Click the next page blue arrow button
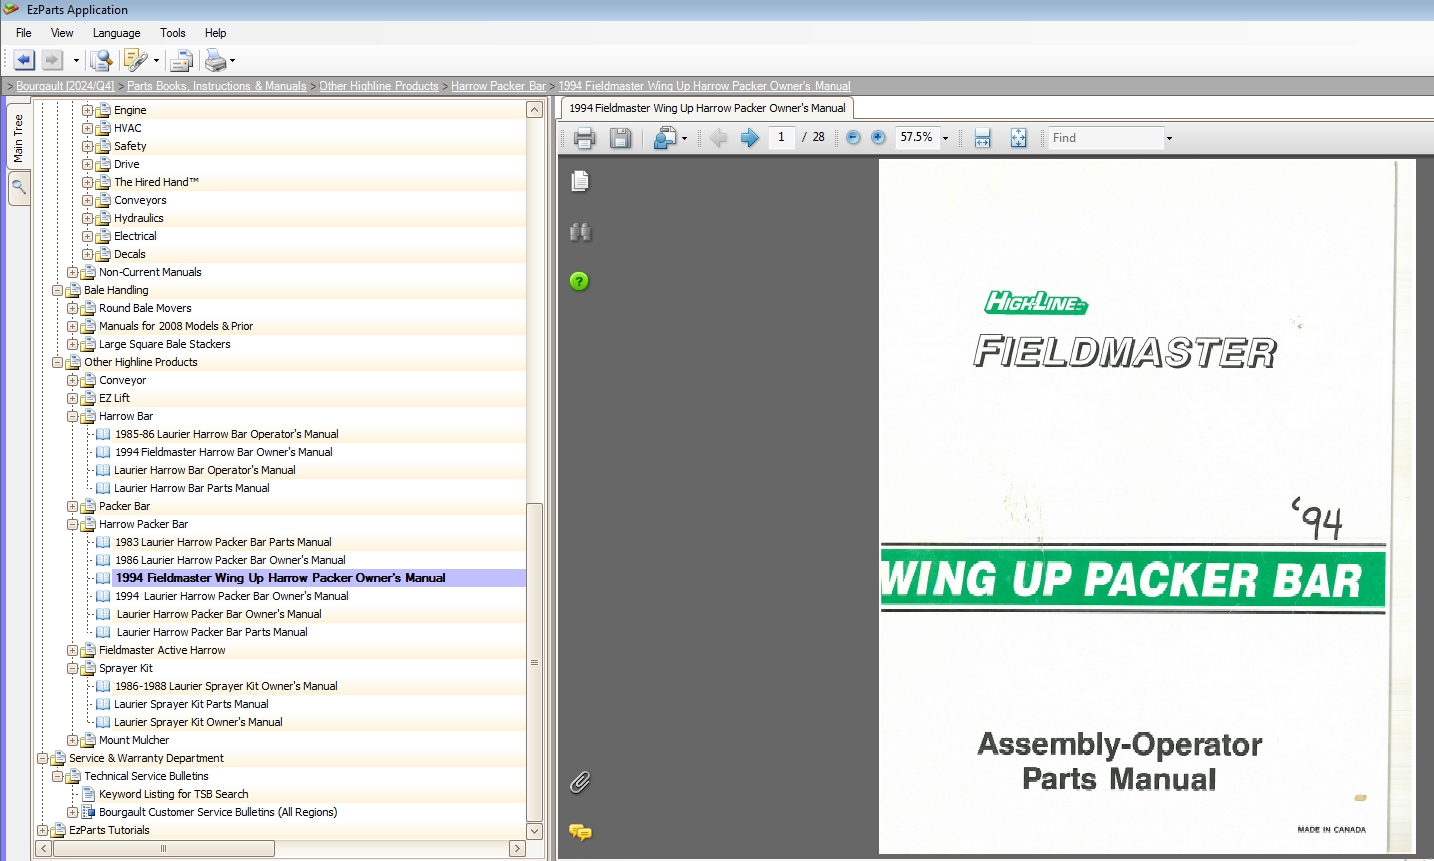Screen dimensions: 1434x861 tap(750, 138)
